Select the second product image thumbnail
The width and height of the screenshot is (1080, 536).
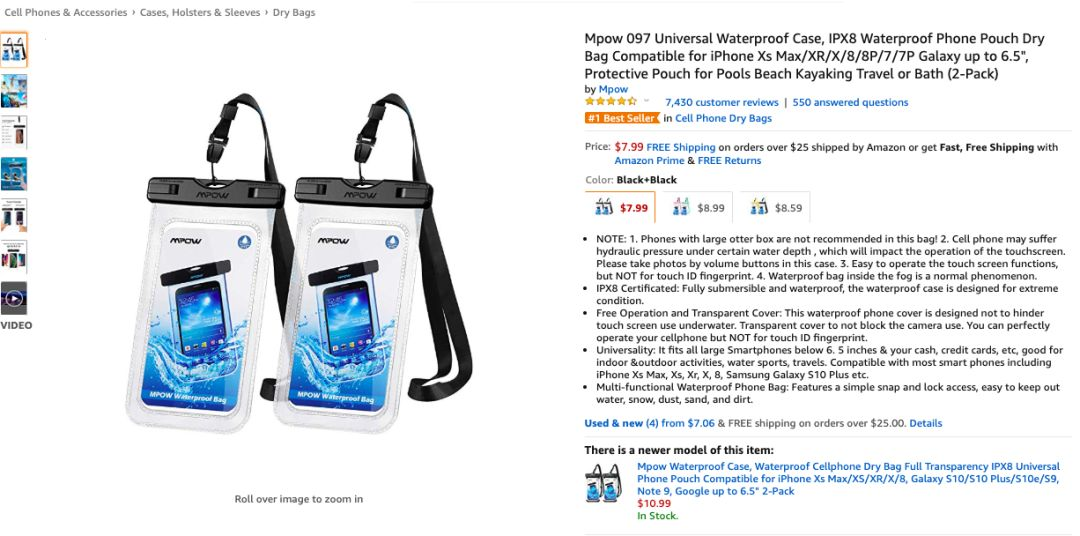tap(14, 91)
